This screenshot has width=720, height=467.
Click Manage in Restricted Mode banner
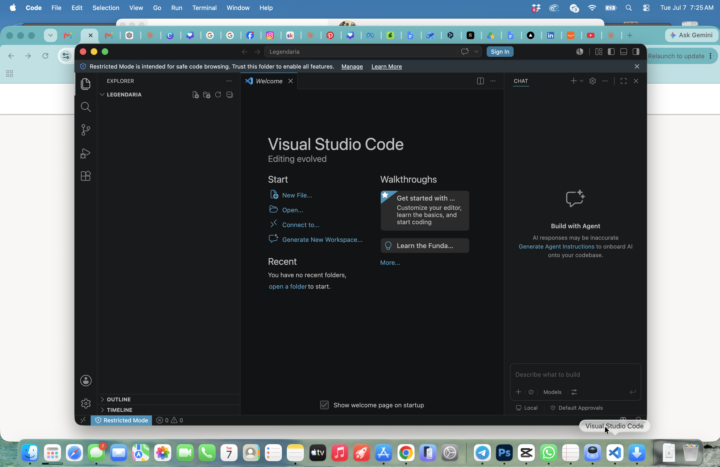pyautogui.click(x=352, y=67)
